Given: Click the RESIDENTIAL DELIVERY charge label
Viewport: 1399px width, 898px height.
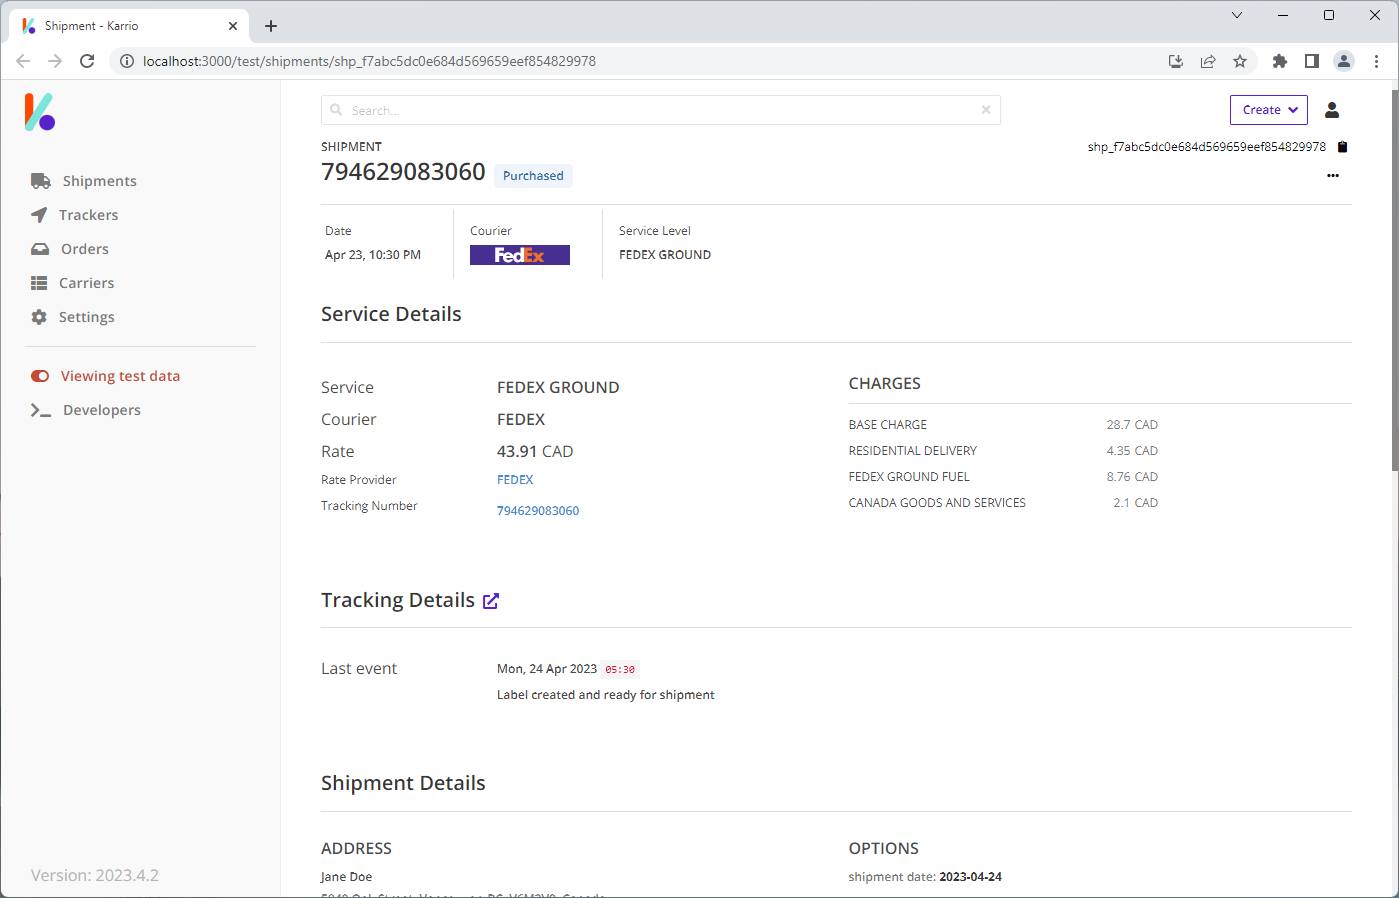Looking at the screenshot, I should tap(913, 451).
